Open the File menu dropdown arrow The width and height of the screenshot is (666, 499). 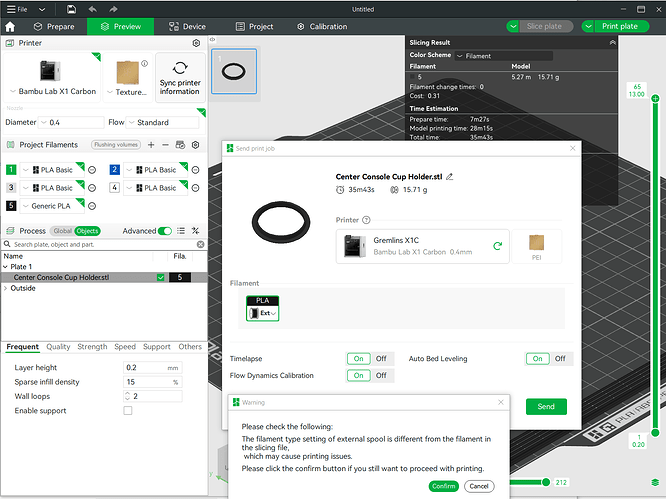pos(42,9)
